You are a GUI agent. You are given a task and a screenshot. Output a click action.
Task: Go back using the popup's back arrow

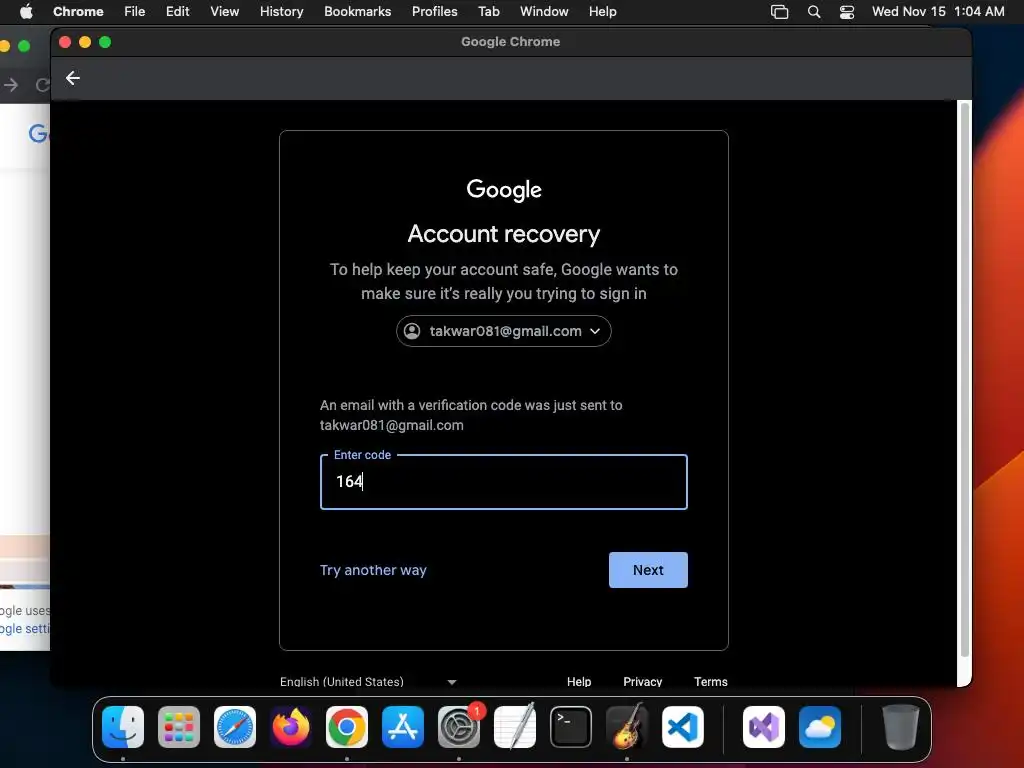(x=72, y=78)
